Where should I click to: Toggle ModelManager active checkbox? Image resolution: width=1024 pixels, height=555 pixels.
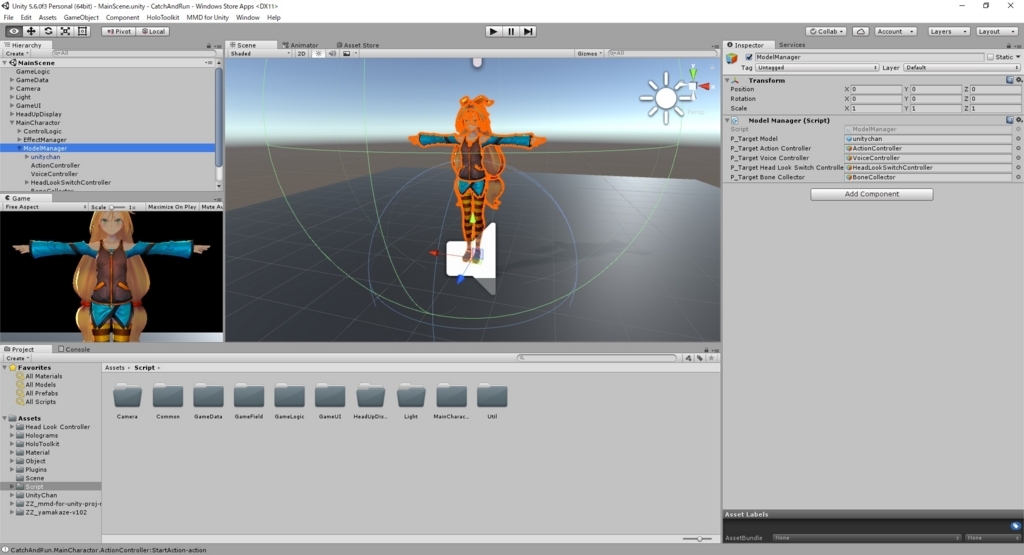click(749, 57)
